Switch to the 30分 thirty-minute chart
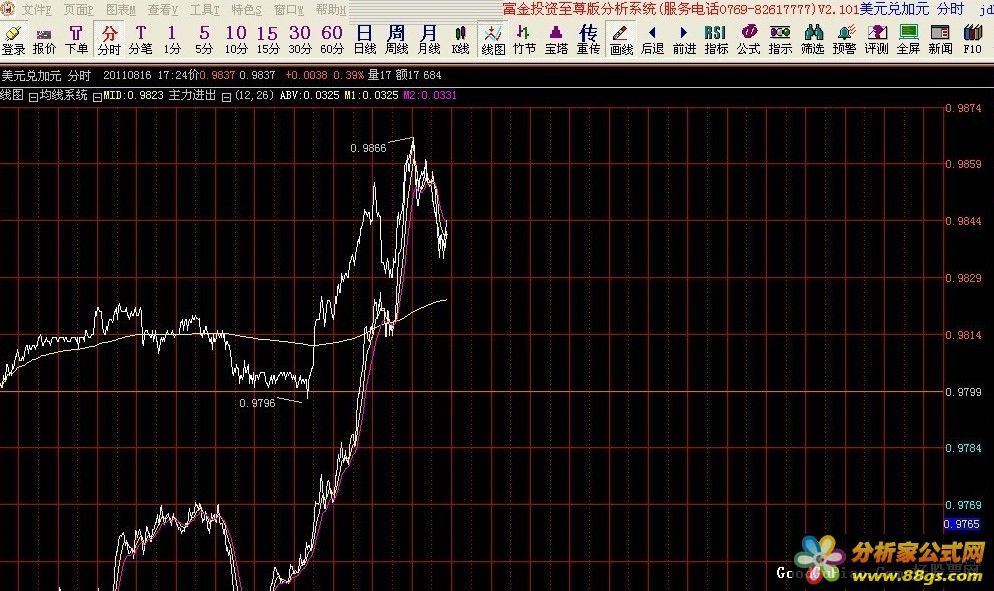The height and width of the screenshot is (591, 994). [x=300, y=39]
